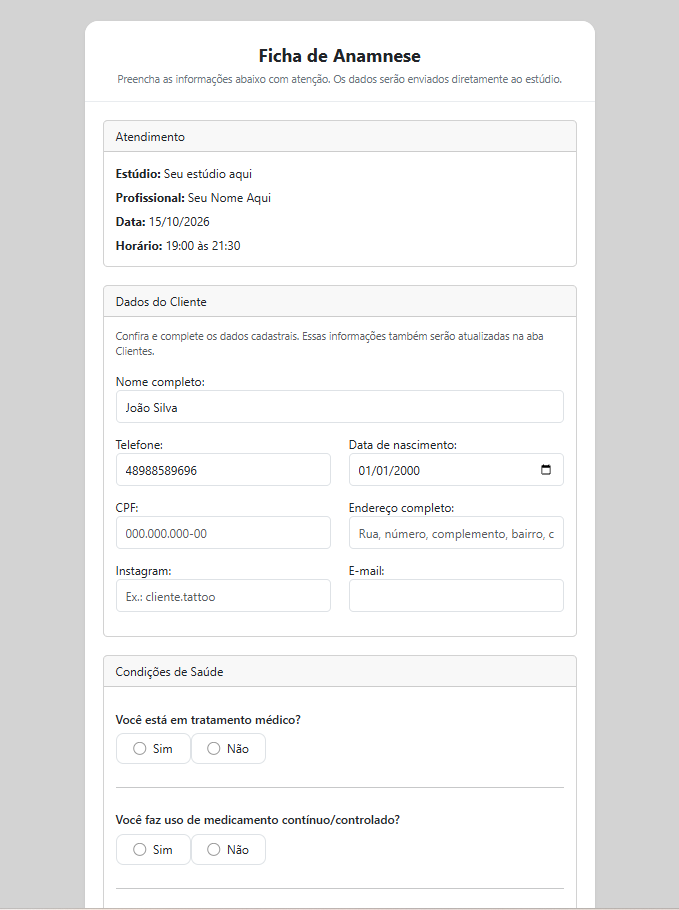Click the E-mail label
The height and width of the screenshot is (910, 679).
pyautogui.click(x=367, y=570)
